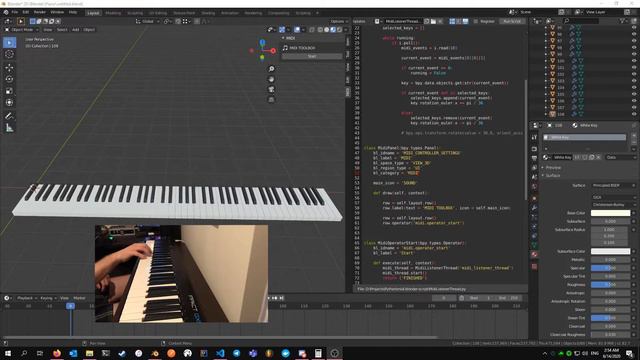Toggle X-ray display in viewport header
The height and width of the screenshot is (360, 640).
point(312,30)
